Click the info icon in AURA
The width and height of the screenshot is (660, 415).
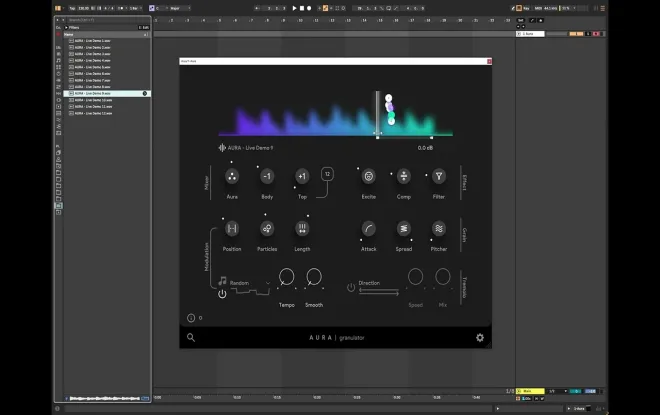click(x=191, y=318)
